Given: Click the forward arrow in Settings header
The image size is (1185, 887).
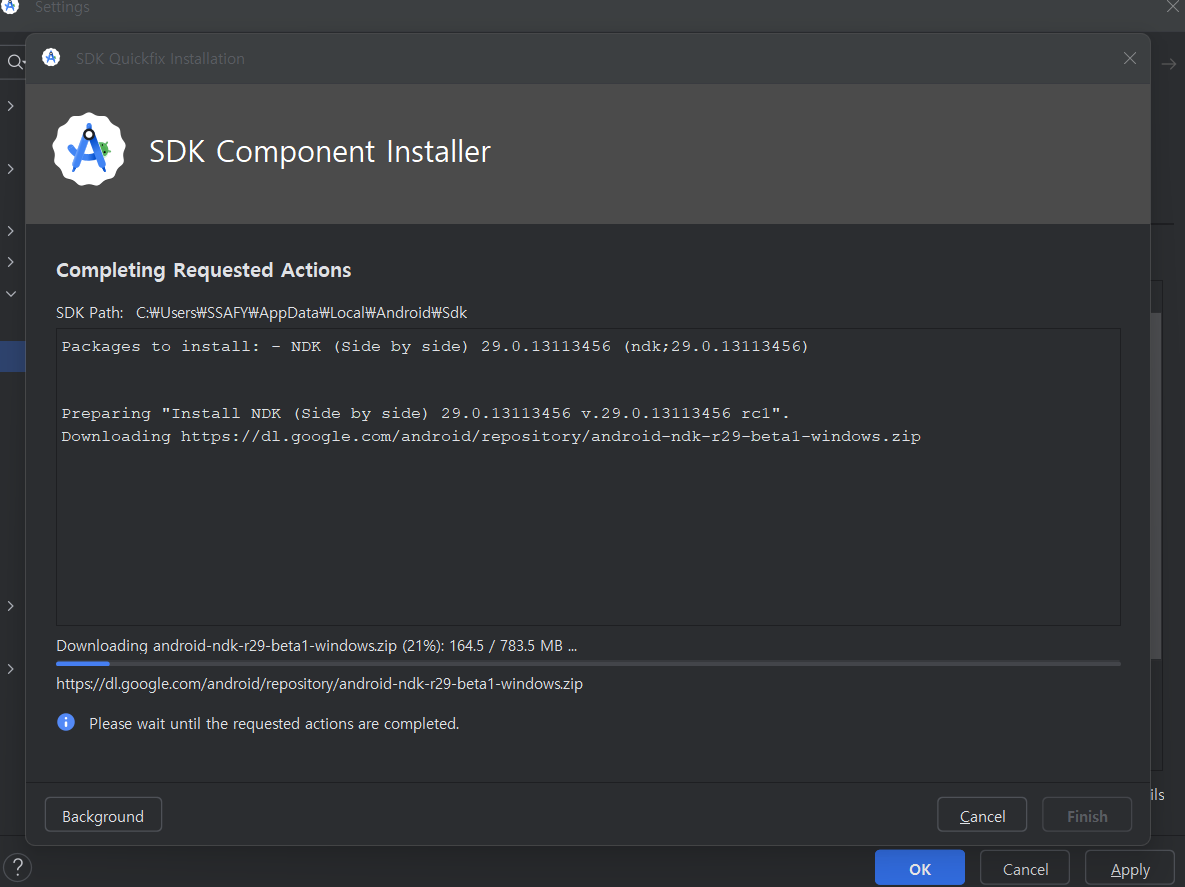Looking at the screenshot, I should click(1168, 64).
